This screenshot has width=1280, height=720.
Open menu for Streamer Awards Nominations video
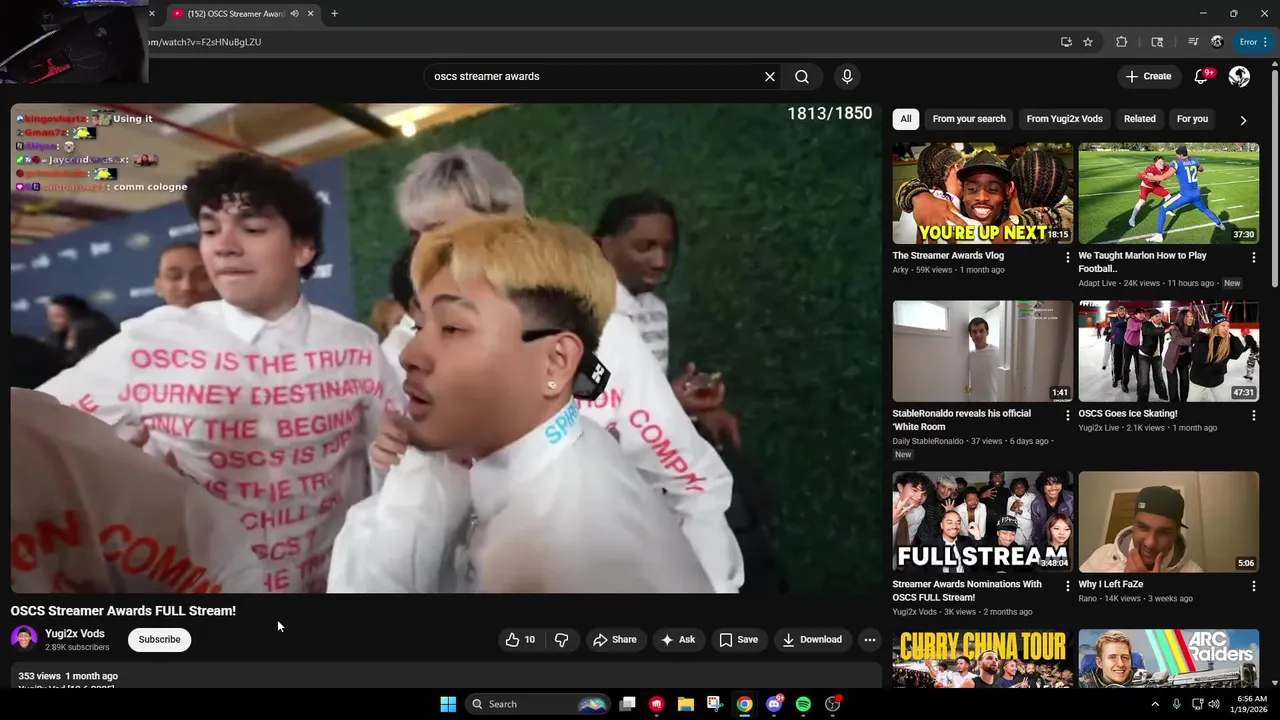click(1068, 586)
